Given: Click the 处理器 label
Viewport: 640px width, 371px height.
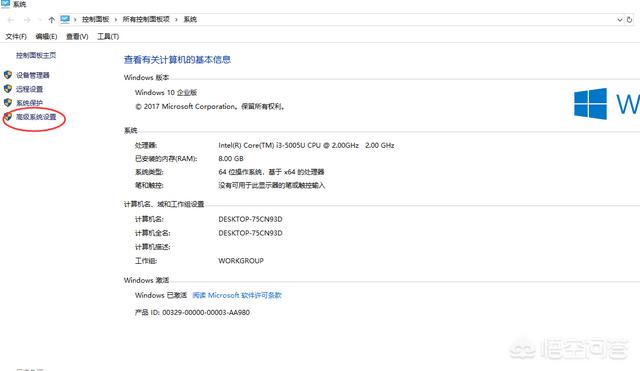Looking at the screenshot, I should (146, 145).
